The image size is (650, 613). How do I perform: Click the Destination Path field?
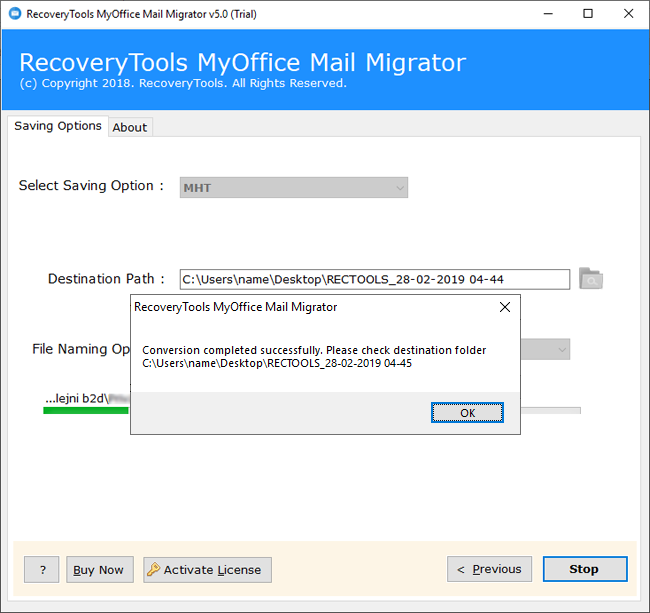[375, 279]
